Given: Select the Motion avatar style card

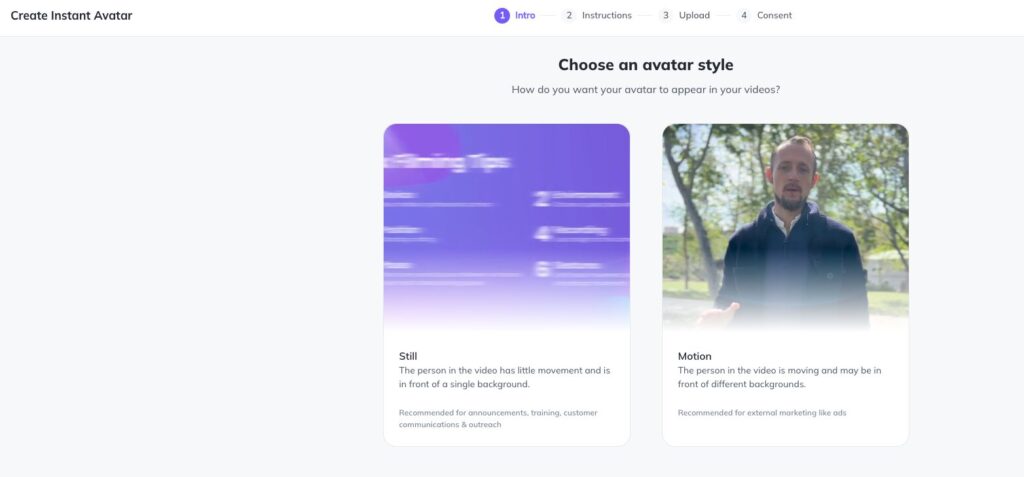Looking at the screenshot, I should [x=786, y=285].
